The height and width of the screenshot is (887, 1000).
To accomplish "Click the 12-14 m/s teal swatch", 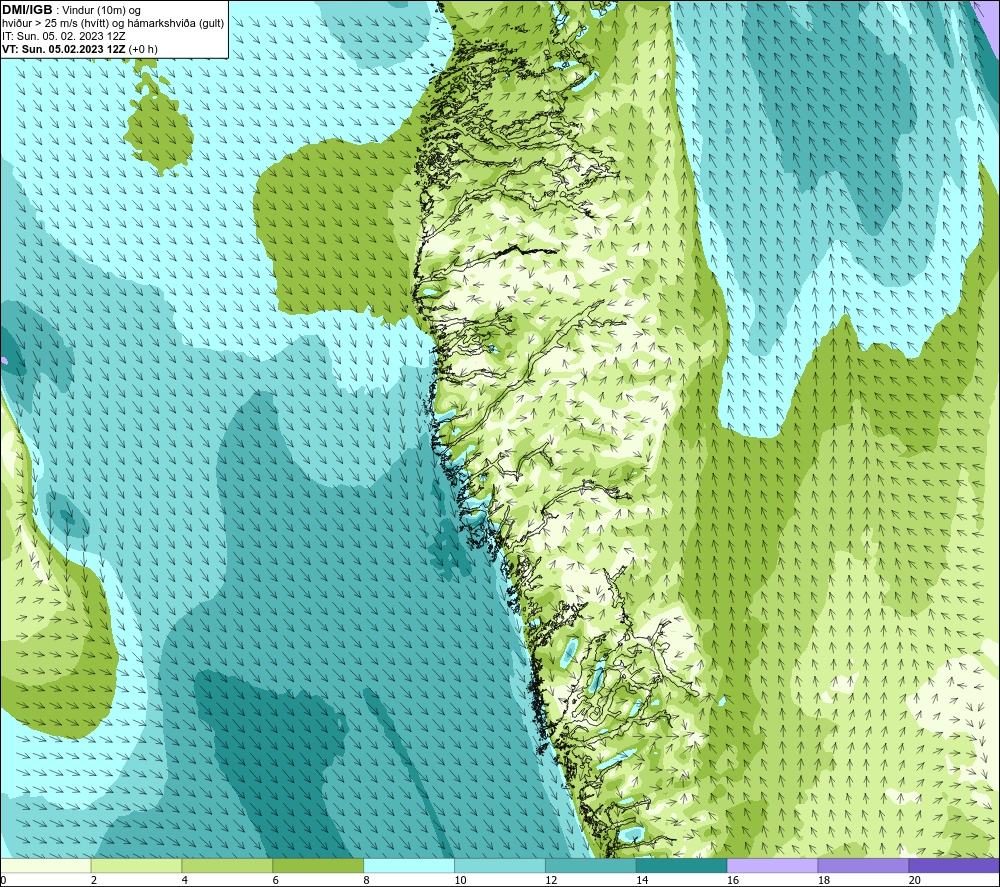I will click(591, 865).
